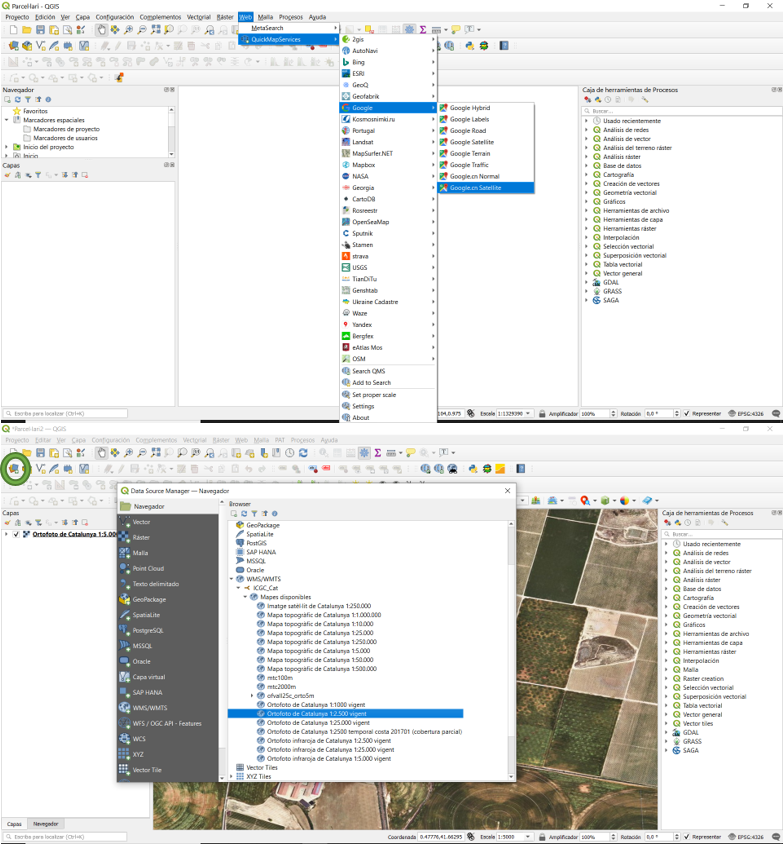Select XYZ source in Data Source Manager sidebar
The width and height of the screenshot is (783, 844).
coord(167,754)
